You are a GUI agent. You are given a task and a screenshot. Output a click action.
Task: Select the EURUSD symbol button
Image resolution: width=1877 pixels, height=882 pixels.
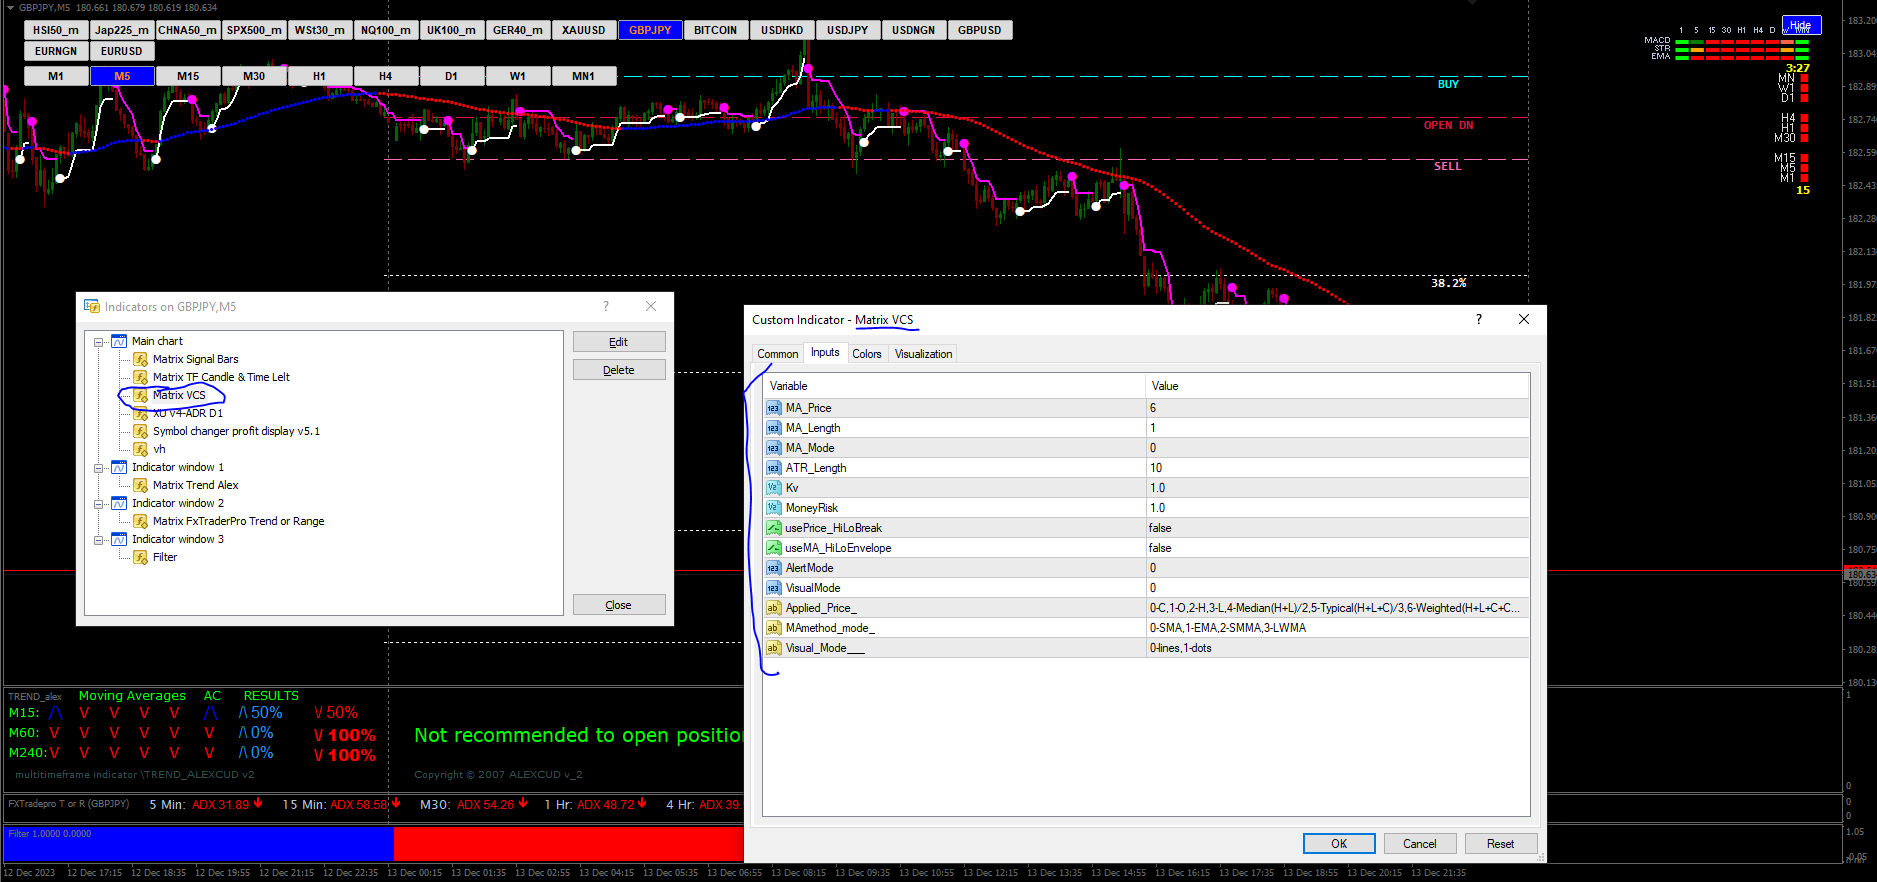[122, 51]
